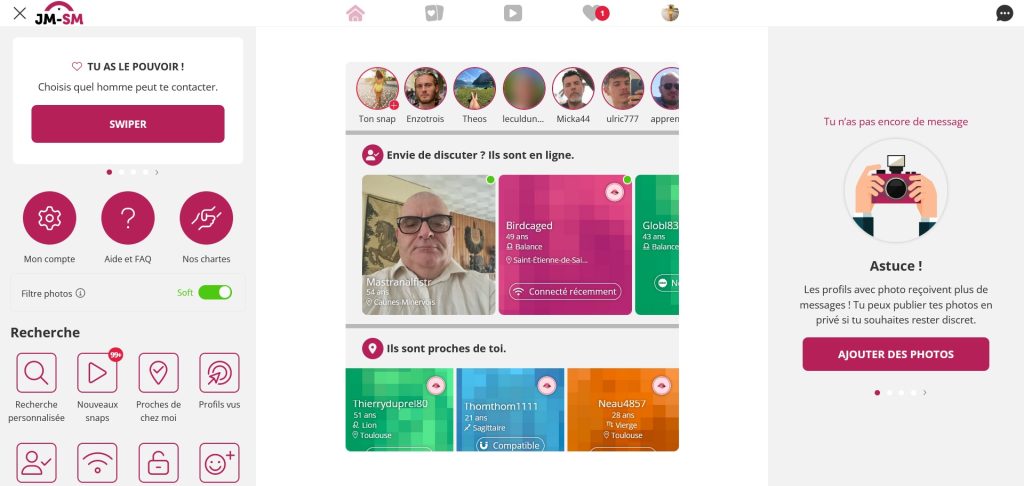Toggle the Soft photo filter switch
The image size is (1024, 486).
click(215, 293)
